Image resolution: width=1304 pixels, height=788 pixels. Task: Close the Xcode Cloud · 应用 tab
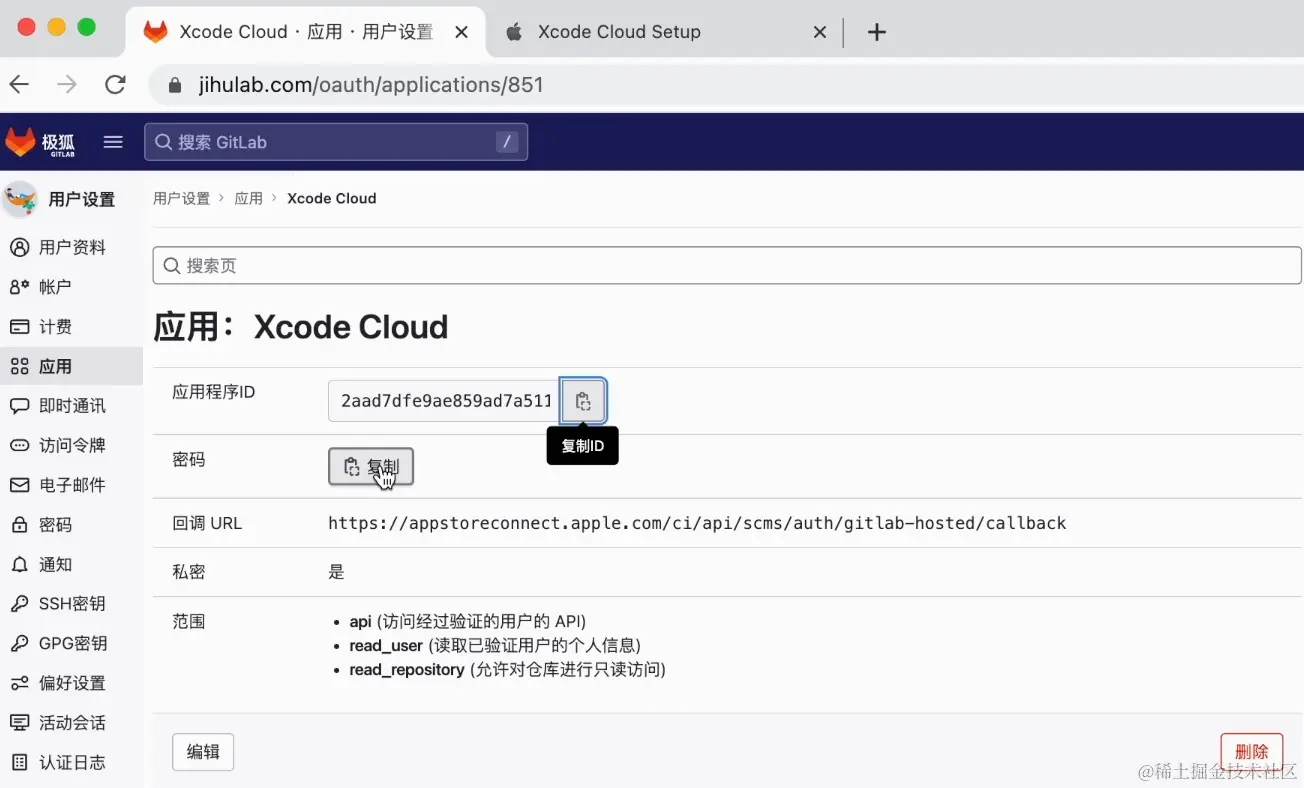pyautogui.click(x=461, y=32)
